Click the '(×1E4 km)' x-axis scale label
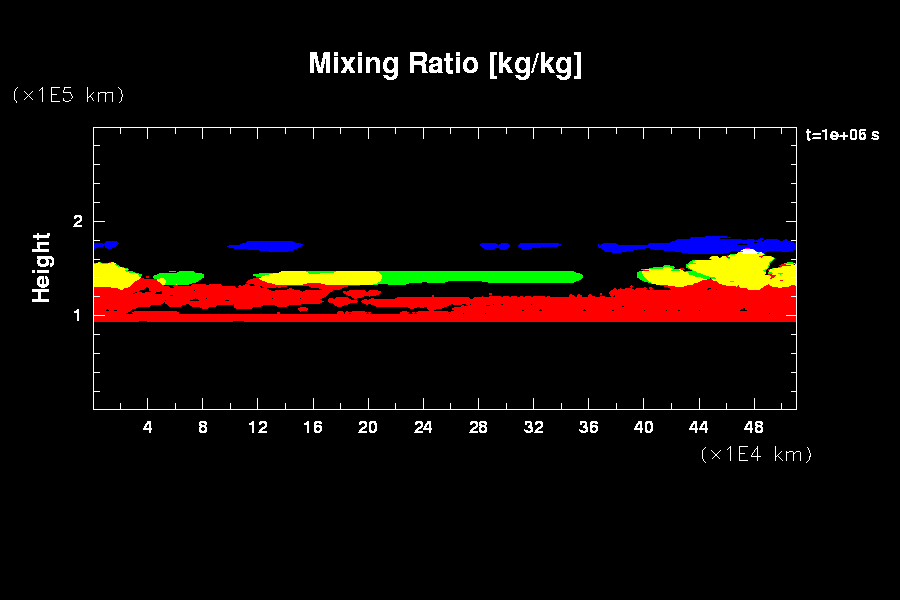The height and width of the screenshot is (600, 900). [x=757, y=454]
